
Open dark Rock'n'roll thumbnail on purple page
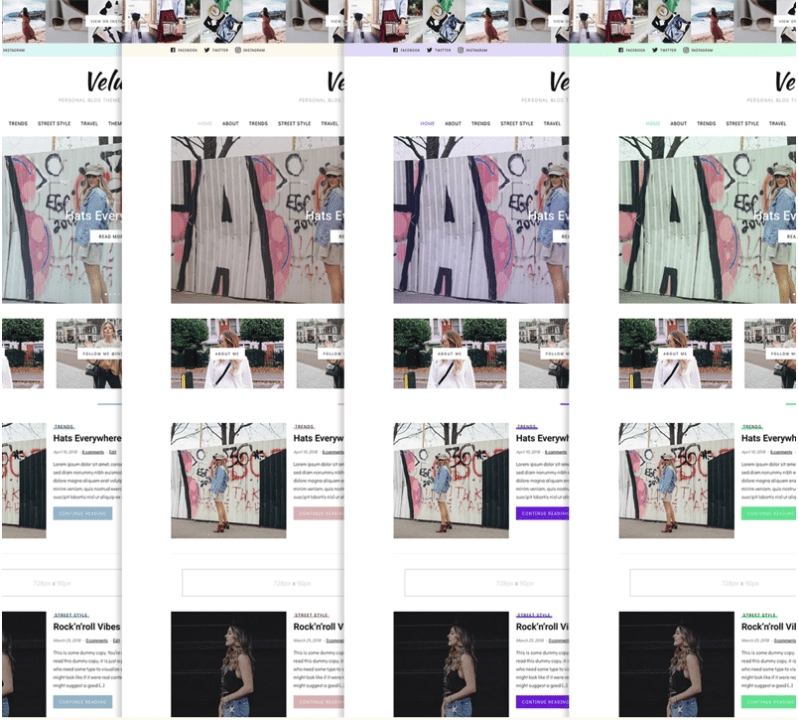coord(451,664)
